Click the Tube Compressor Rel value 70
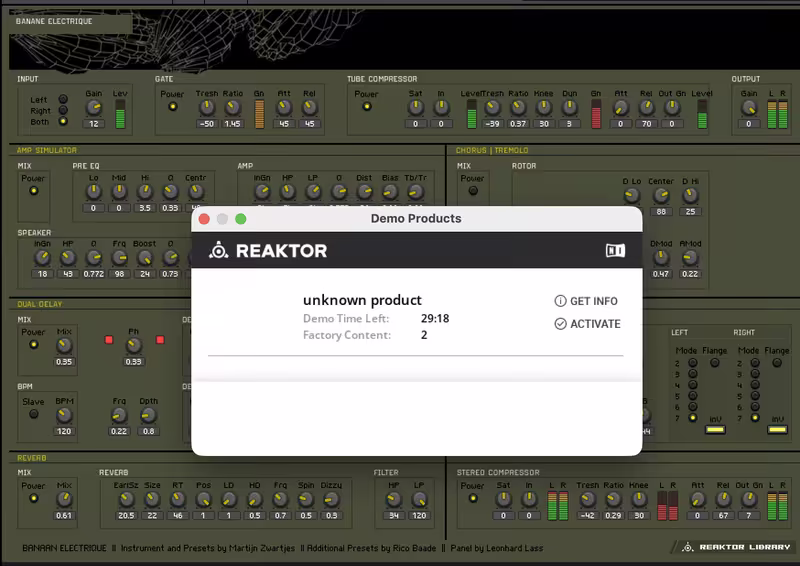 pyautogui.click(x=646, y=124)
